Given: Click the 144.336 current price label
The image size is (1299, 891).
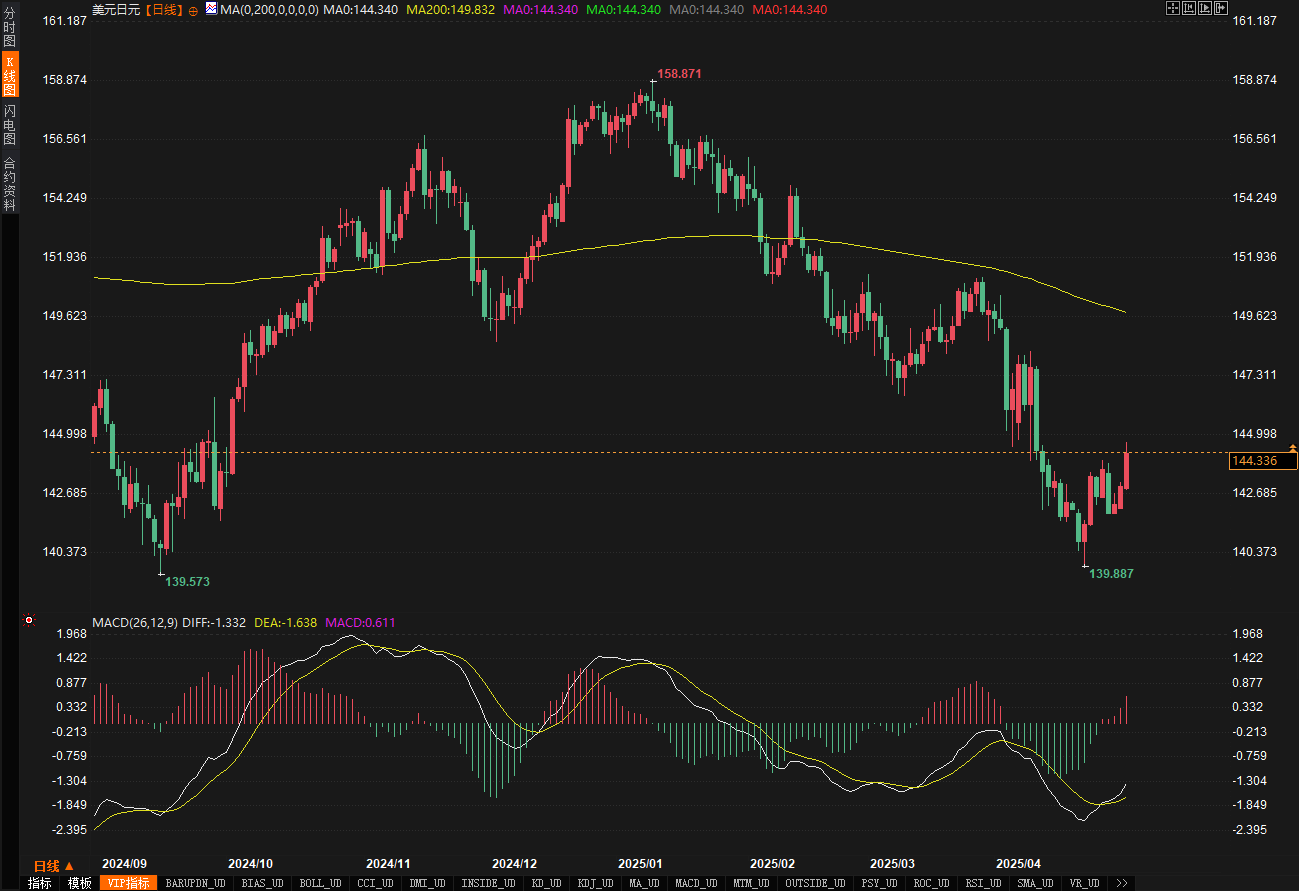Looking at the screenshot, I should (x=1254, y=460).
